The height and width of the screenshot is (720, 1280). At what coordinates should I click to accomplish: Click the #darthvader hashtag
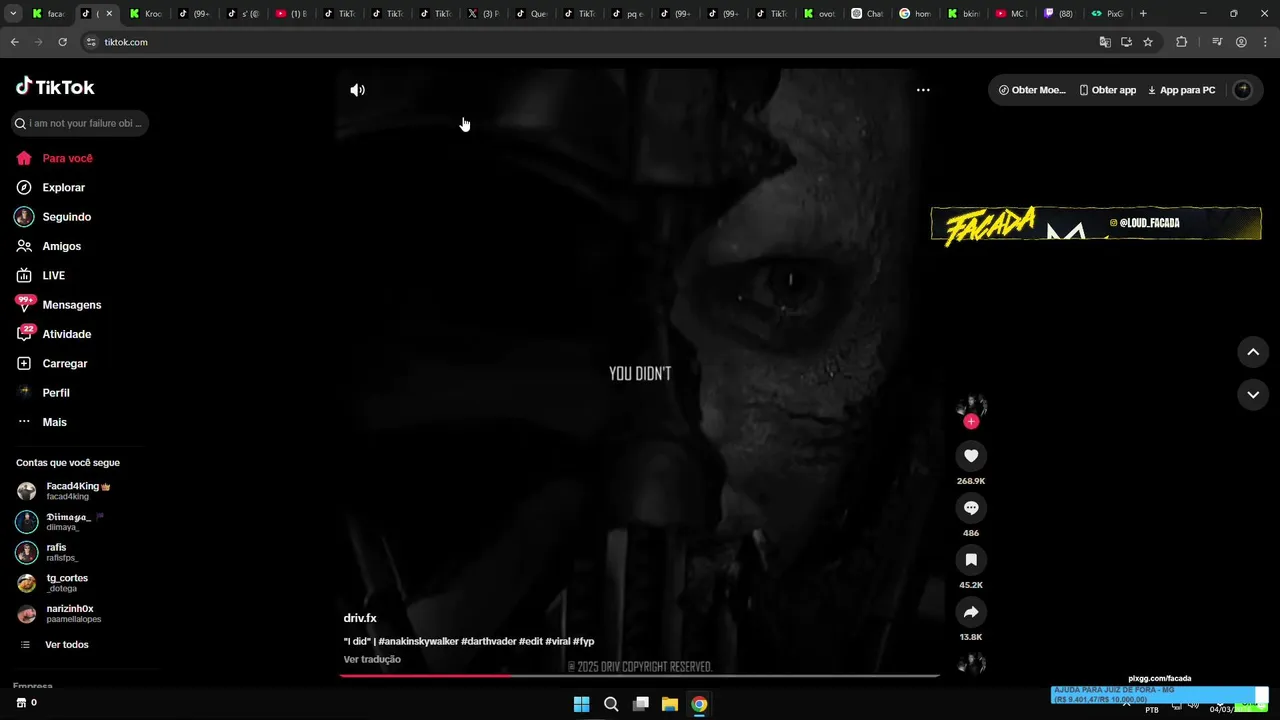(x=489, y=641)
